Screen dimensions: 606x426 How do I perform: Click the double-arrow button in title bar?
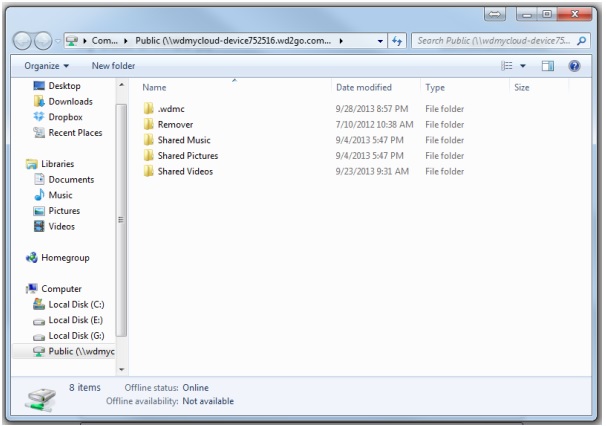pos(494,15)
